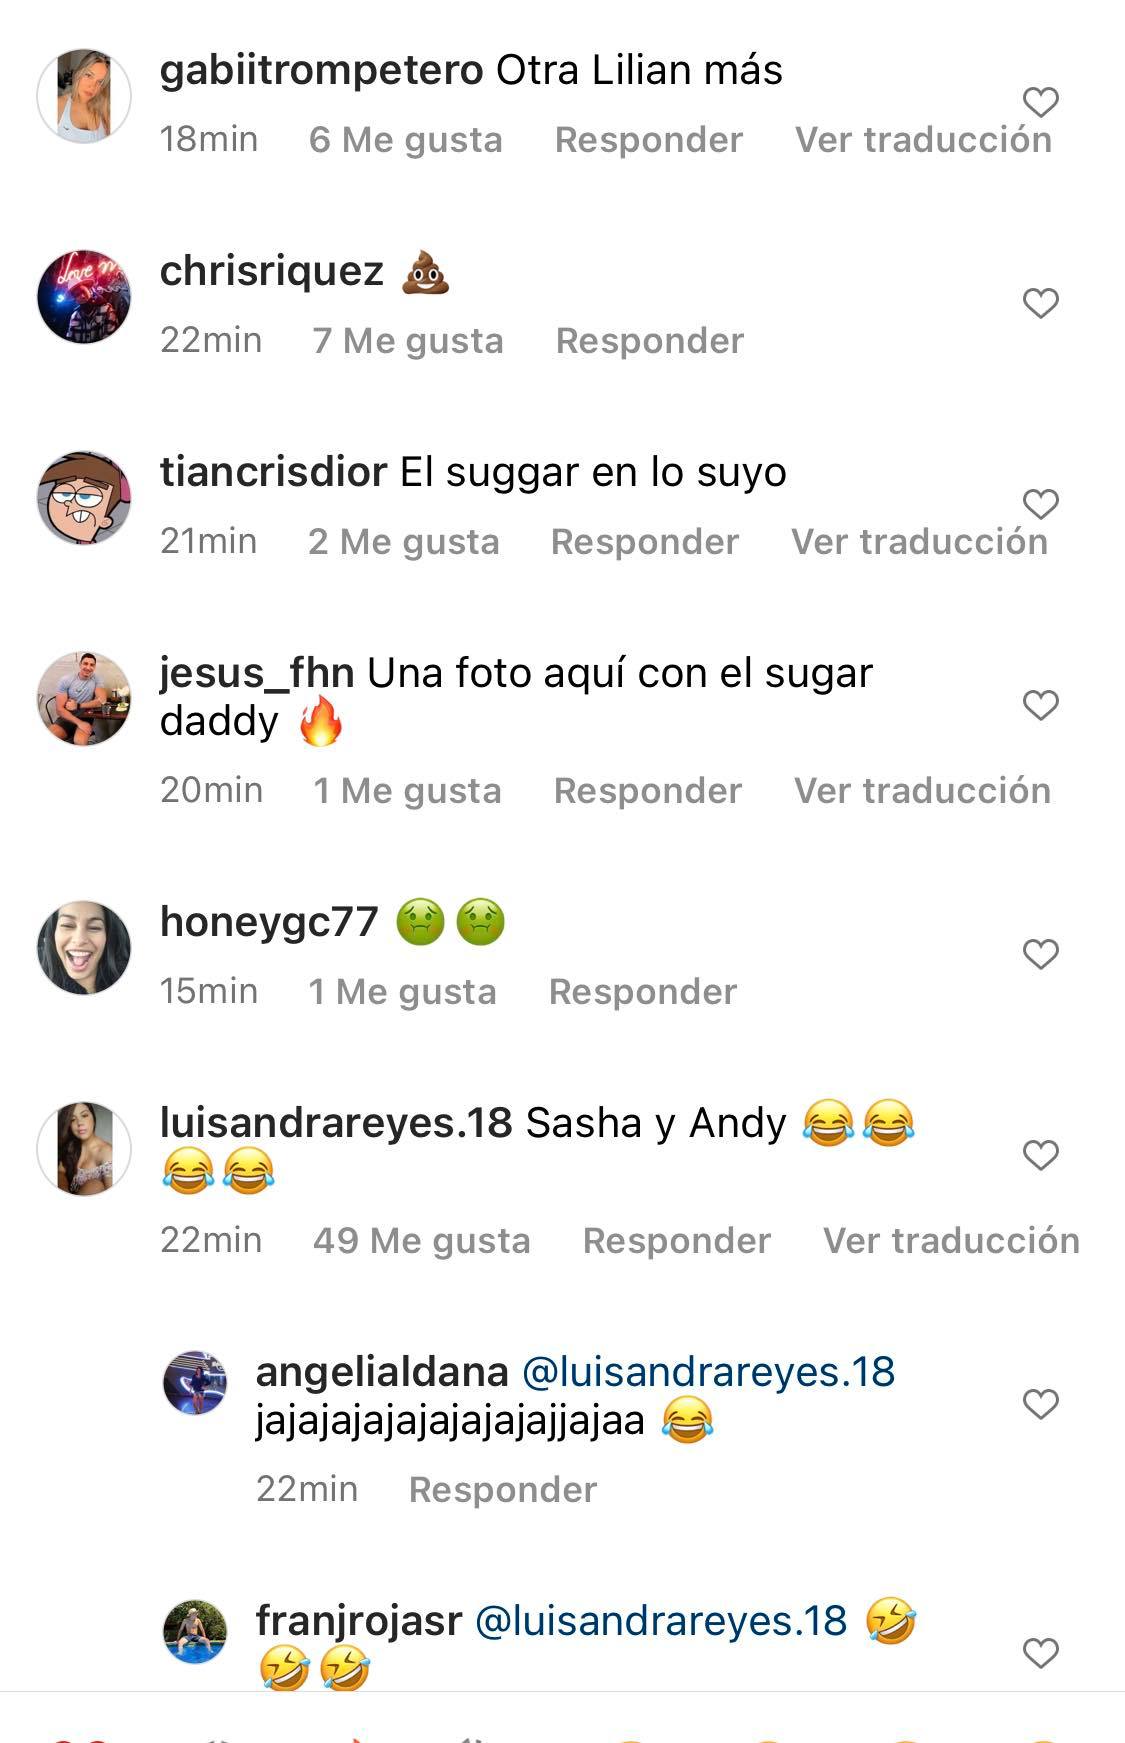1125x1743 pixels.
Task: Like honeygc77's comment with heart
Action: [1041, 954]
